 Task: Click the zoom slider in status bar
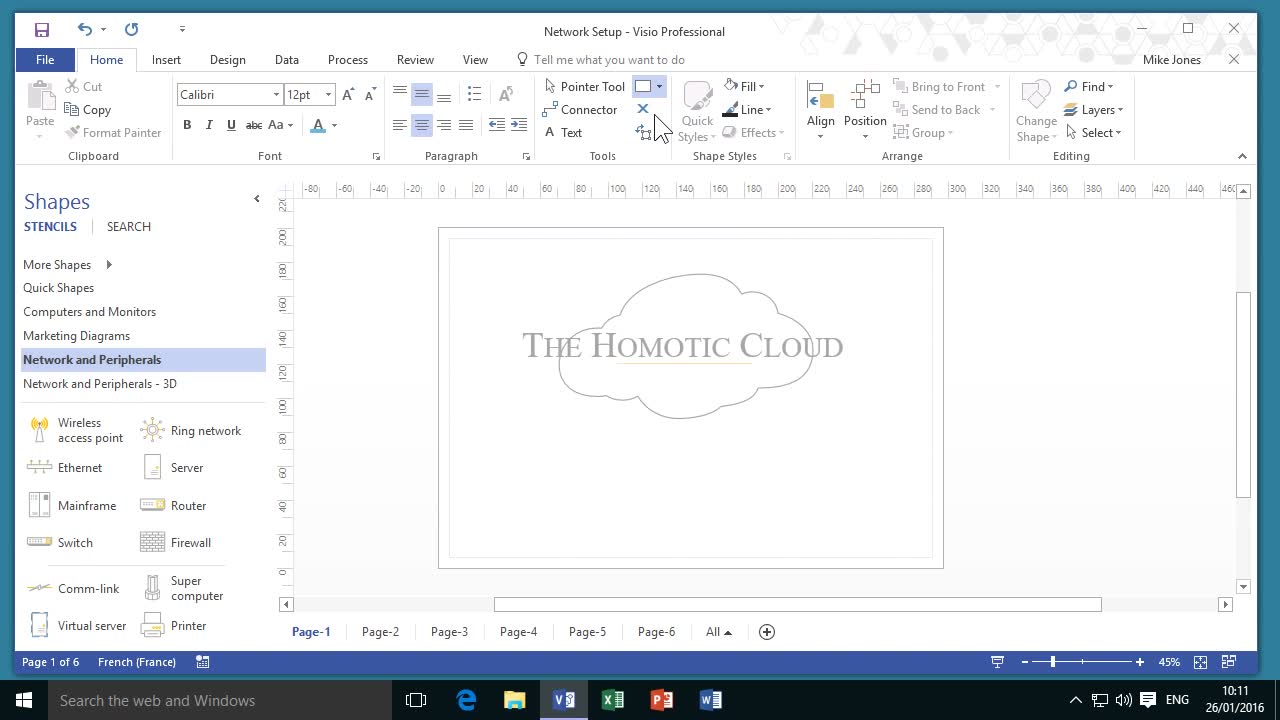pos(1053,662)
